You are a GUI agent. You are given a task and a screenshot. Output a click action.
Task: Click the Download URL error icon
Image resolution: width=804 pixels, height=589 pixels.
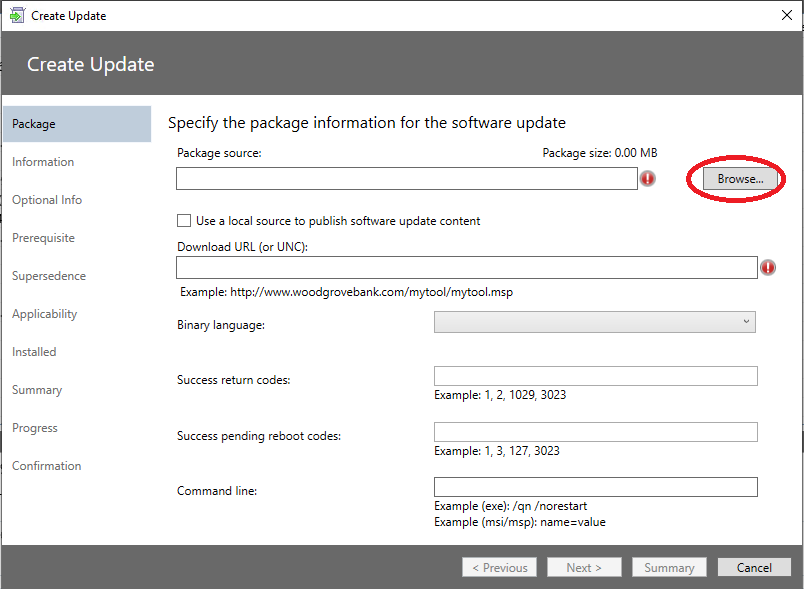pos(768,268)
